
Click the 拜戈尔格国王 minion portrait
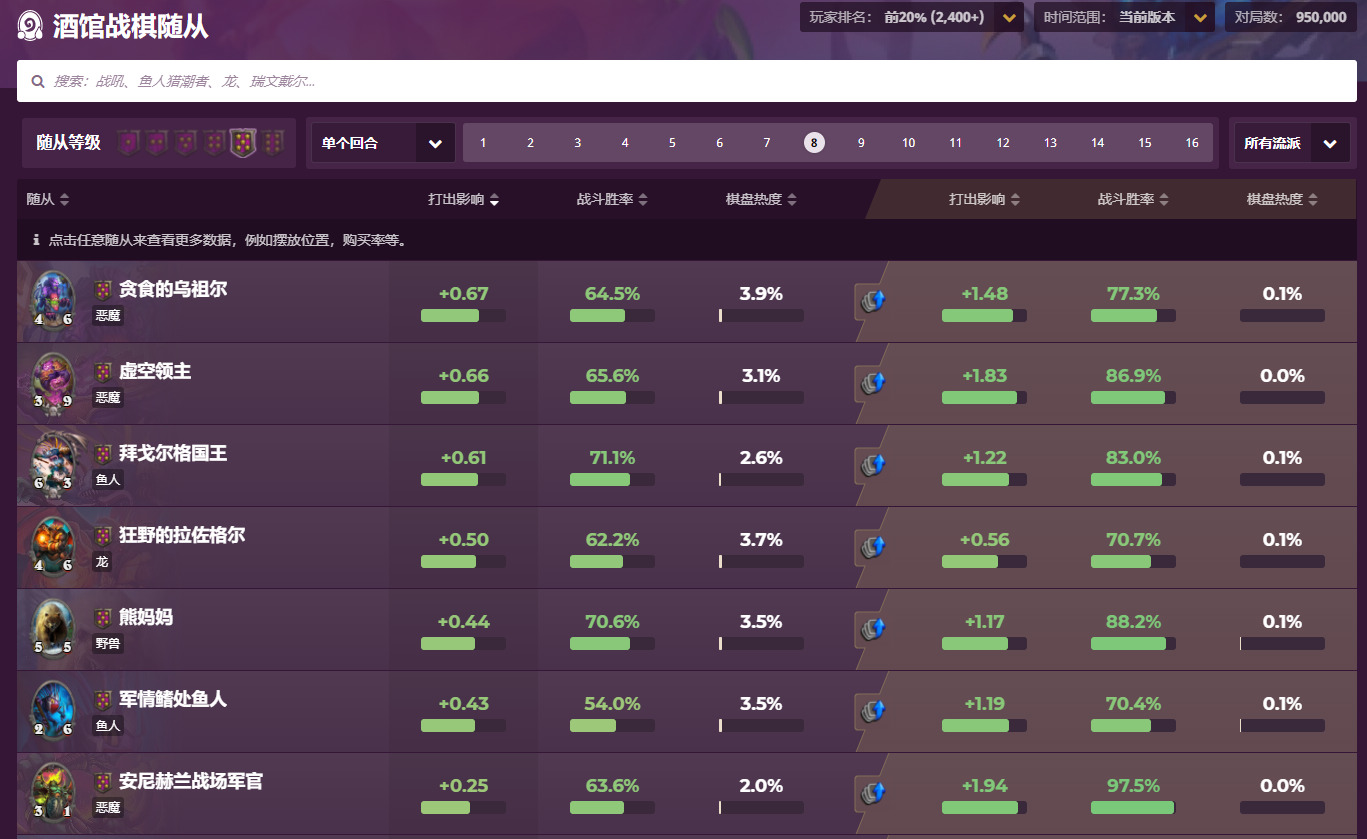pyautogui.click(x=53, y=465)
